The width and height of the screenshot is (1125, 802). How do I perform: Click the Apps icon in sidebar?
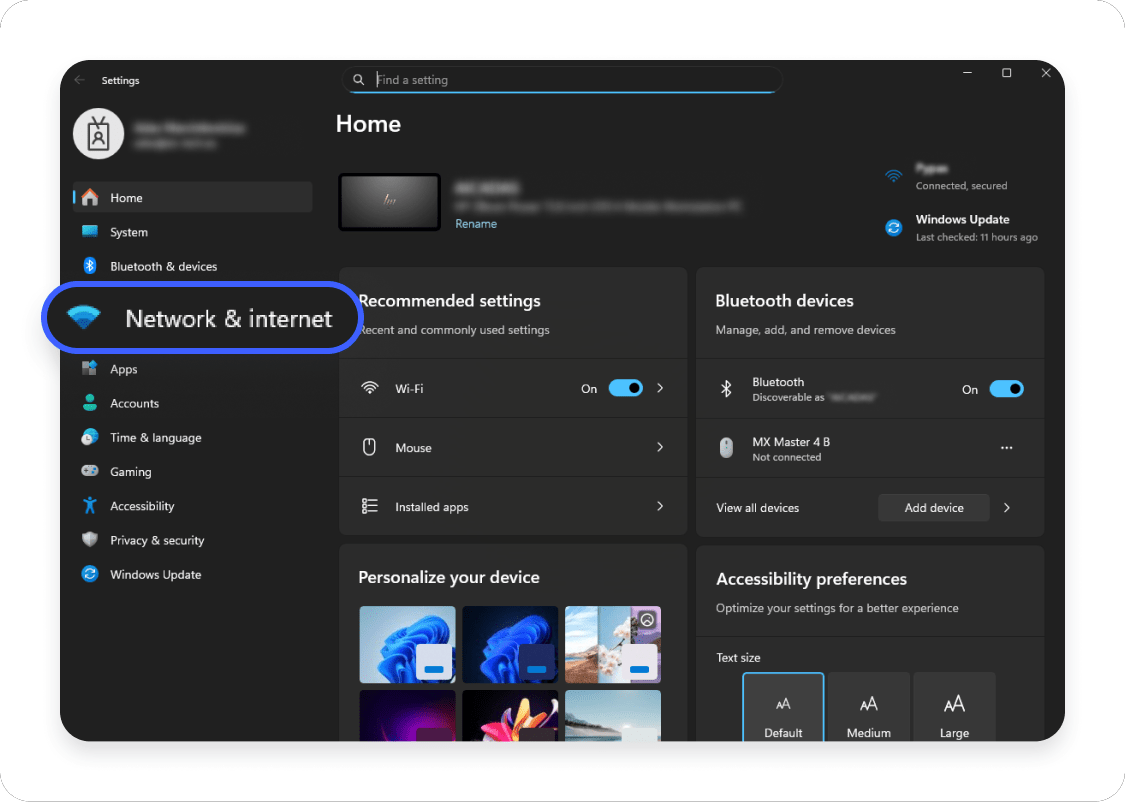(x=90, y=368)
